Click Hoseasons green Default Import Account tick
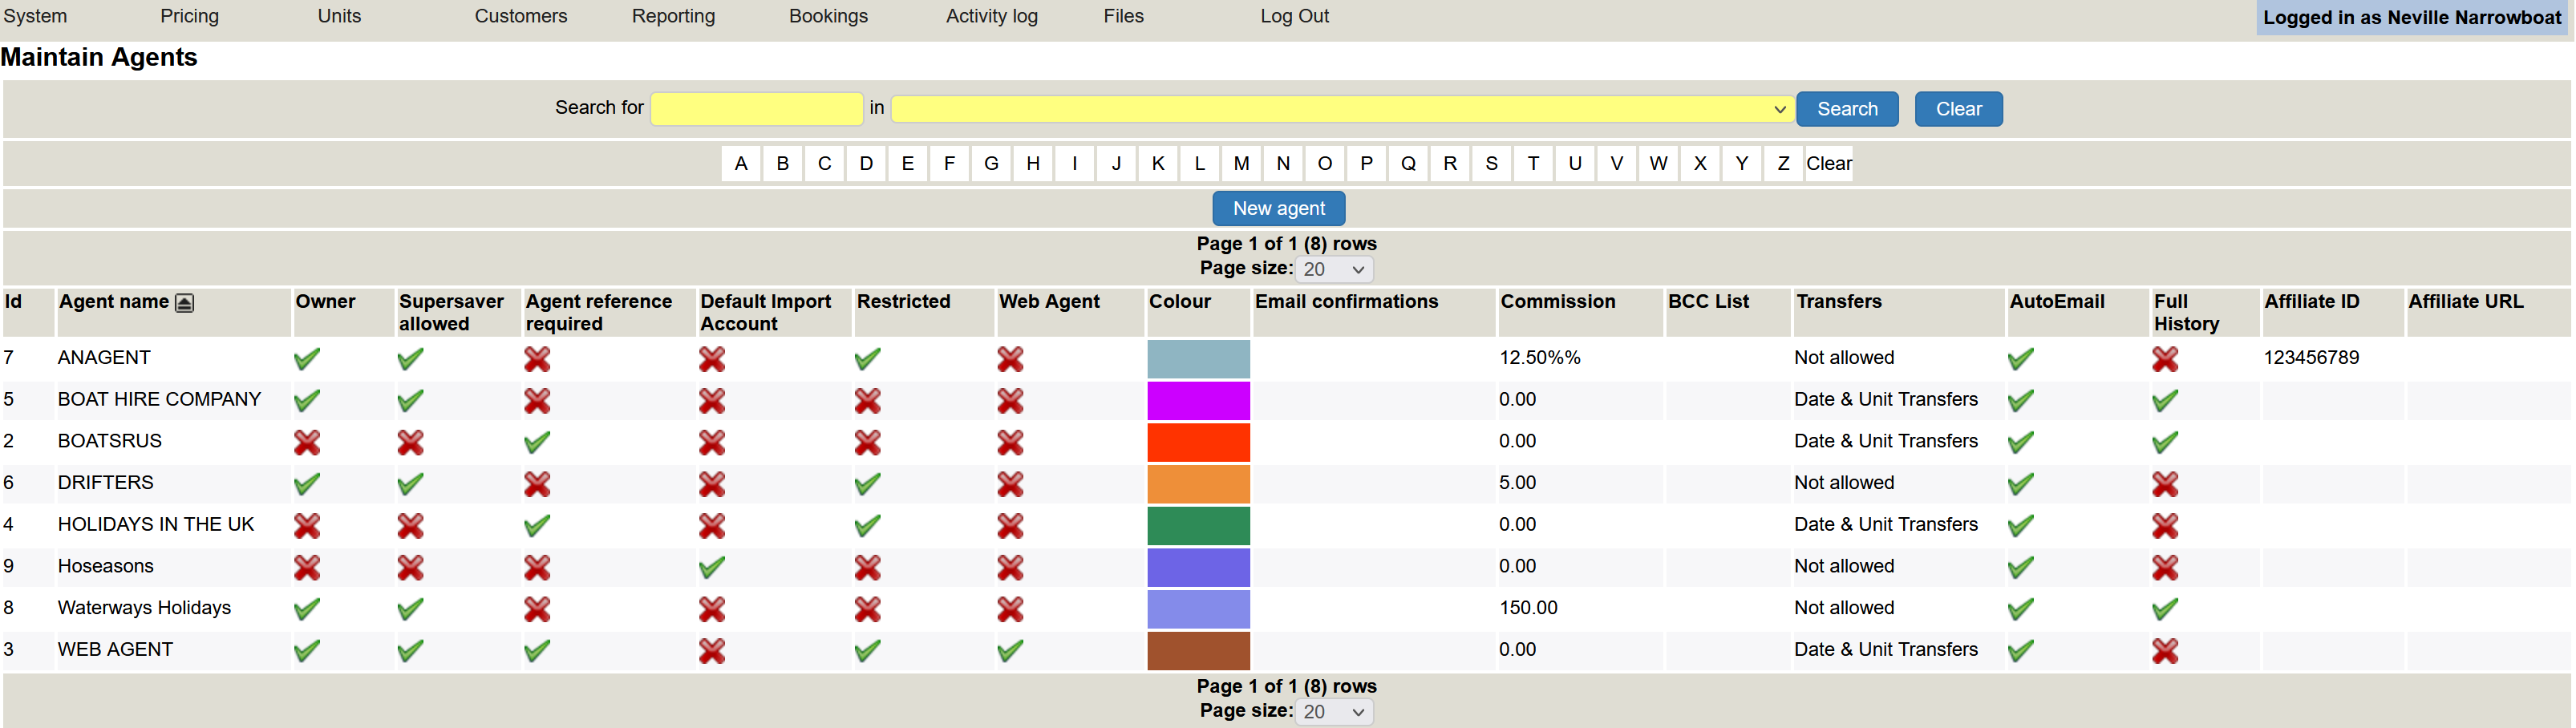This screenshot has width=2576, height=728. tap(711, 568)
